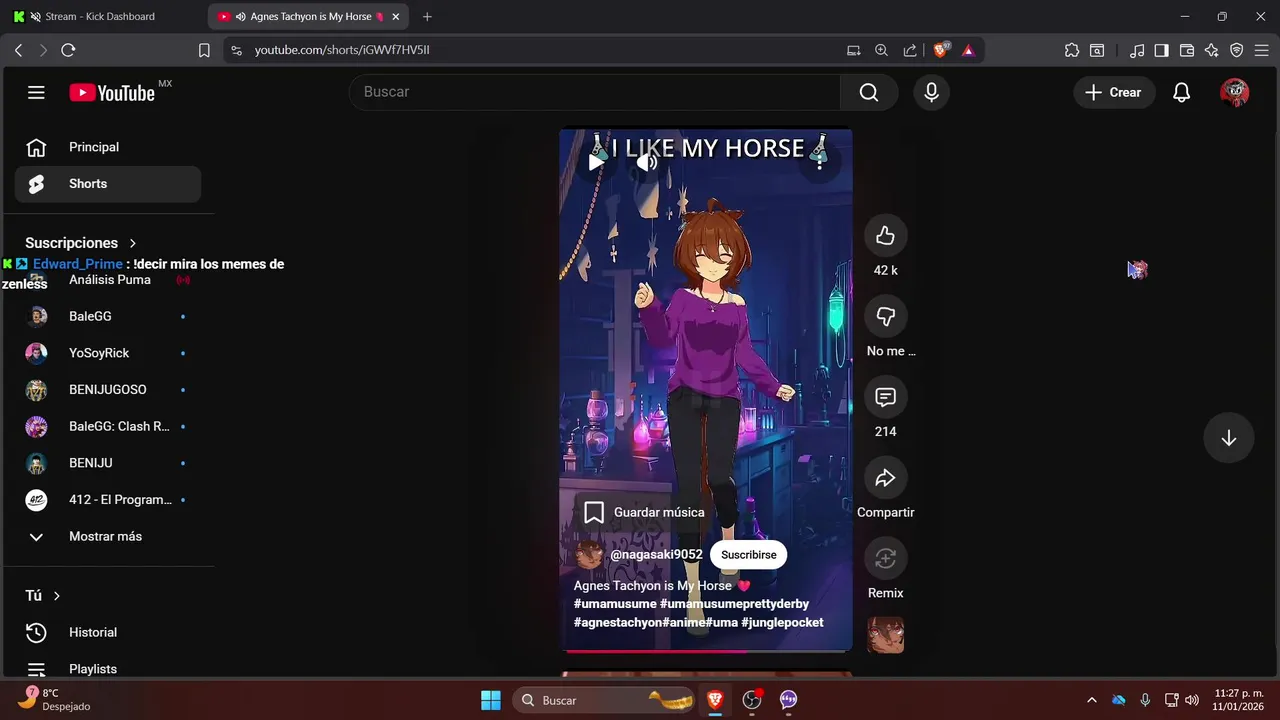Viewport: 1280px width, 720px height.
Task: Bookmark this page in address bar
Action: click(204, 50)
